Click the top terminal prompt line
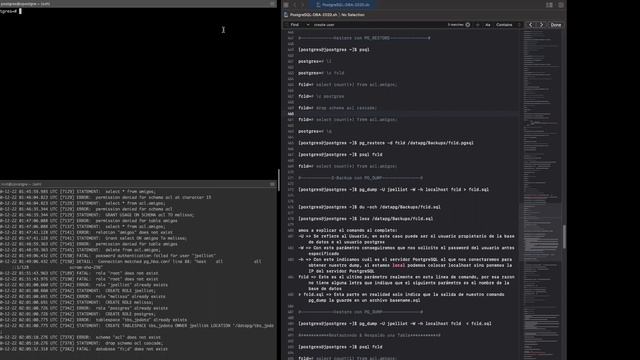The height and width of the screenshot is (360, 640). click(11, 11)
